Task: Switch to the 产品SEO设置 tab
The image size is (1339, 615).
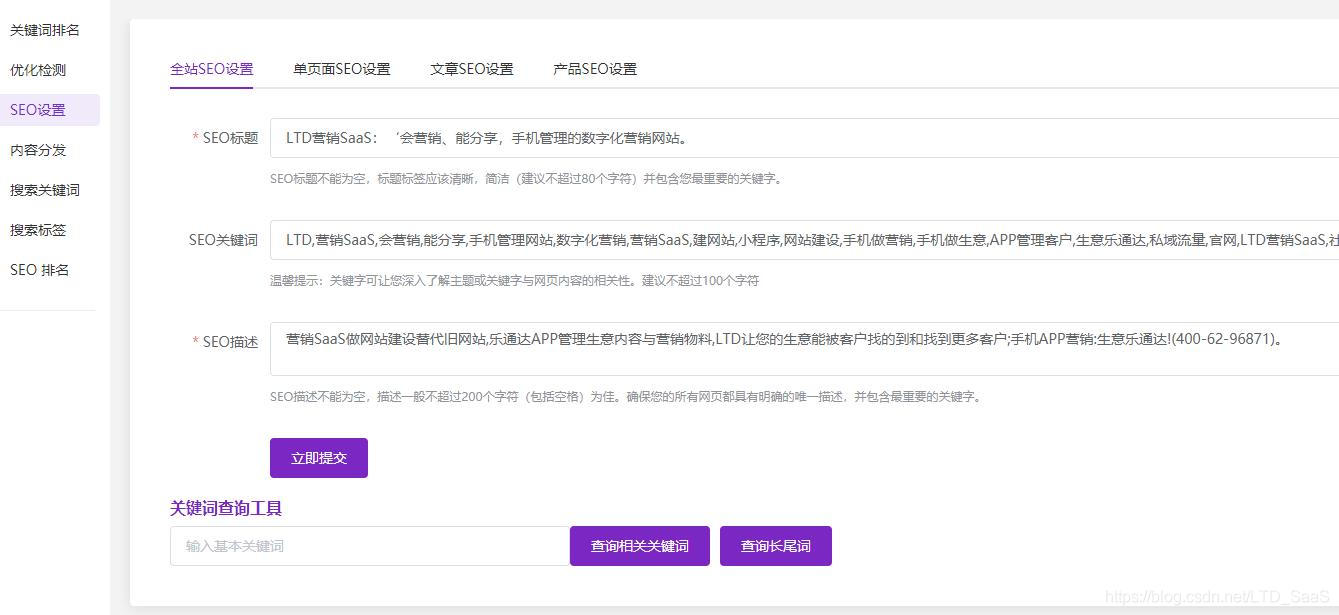Action: [x=594, y=68]
